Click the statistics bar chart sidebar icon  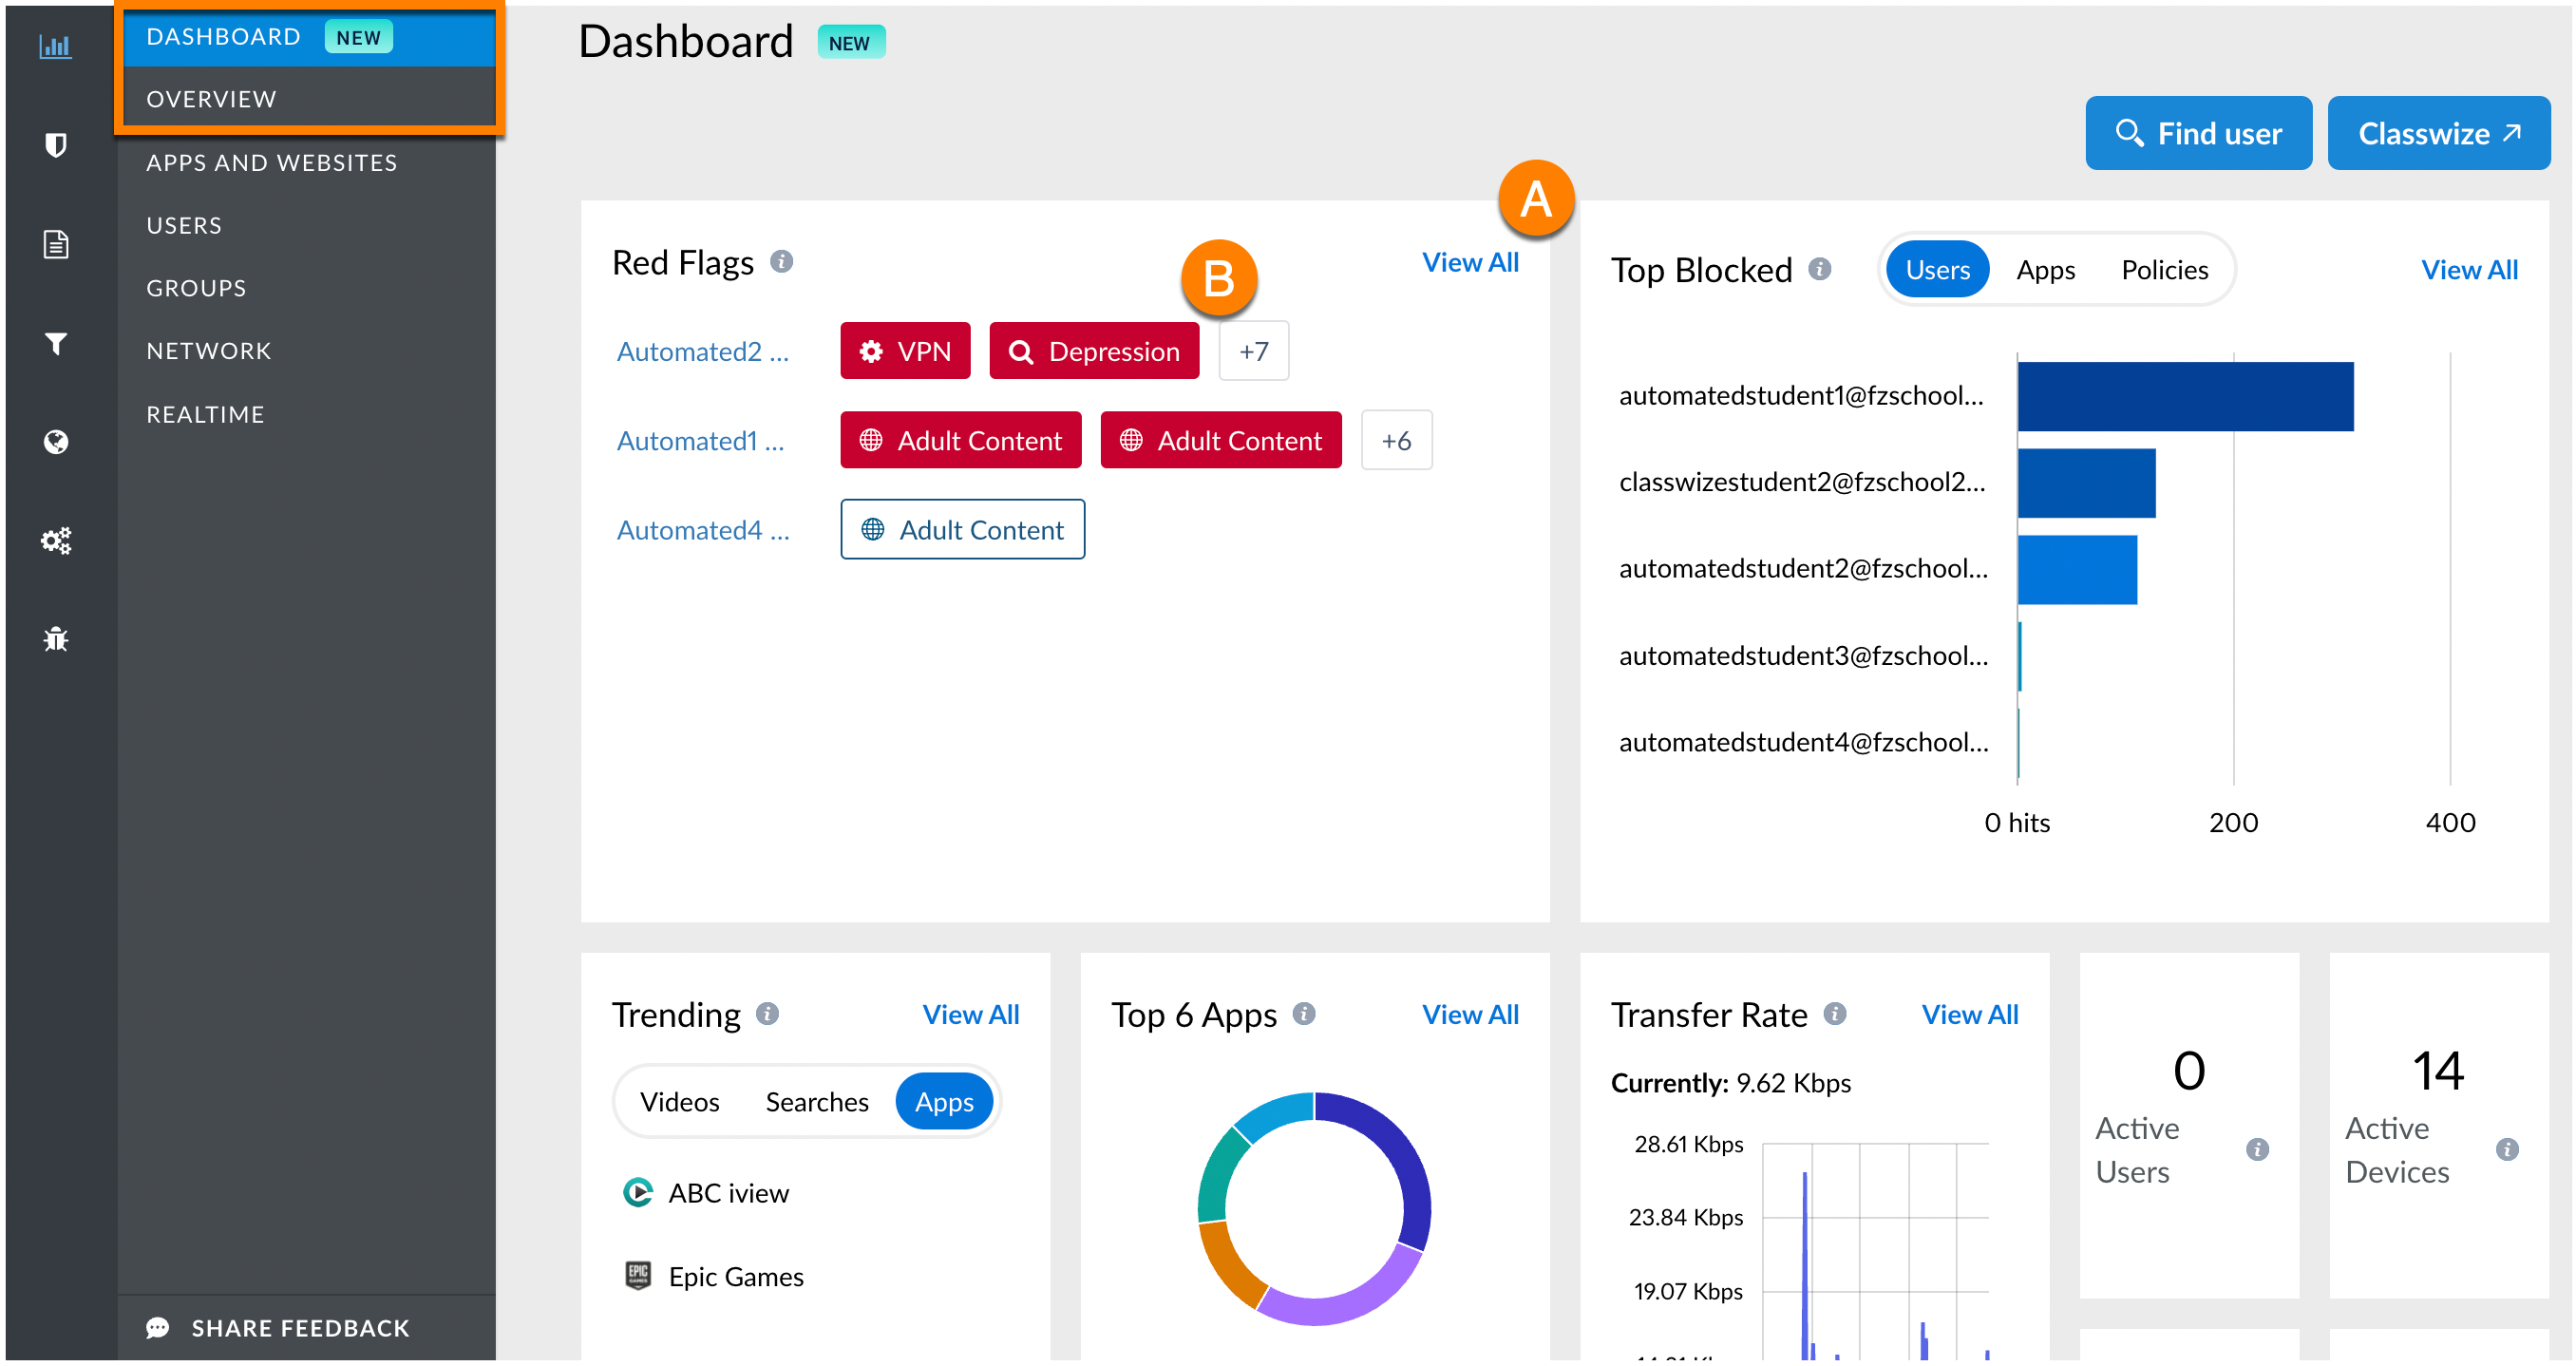[55, 47]
